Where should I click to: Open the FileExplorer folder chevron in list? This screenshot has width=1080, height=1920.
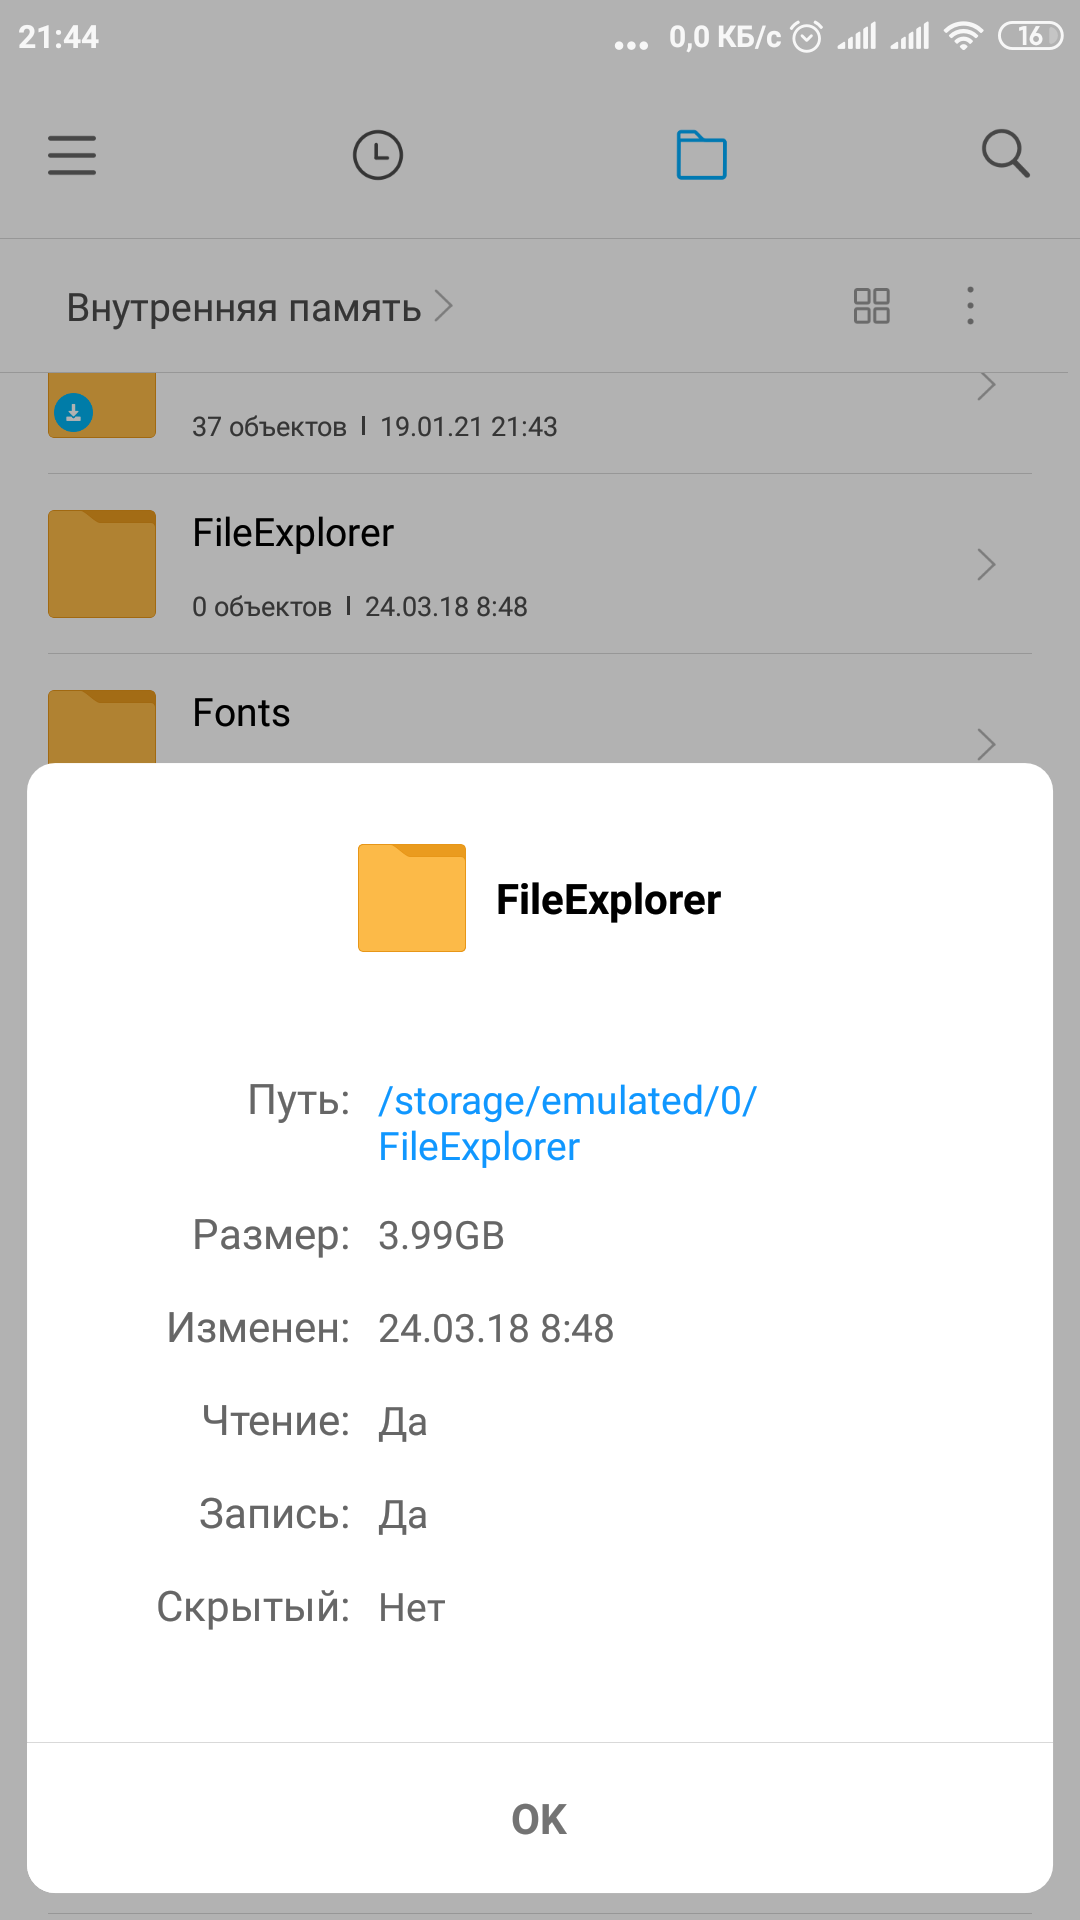click(986, 565)
